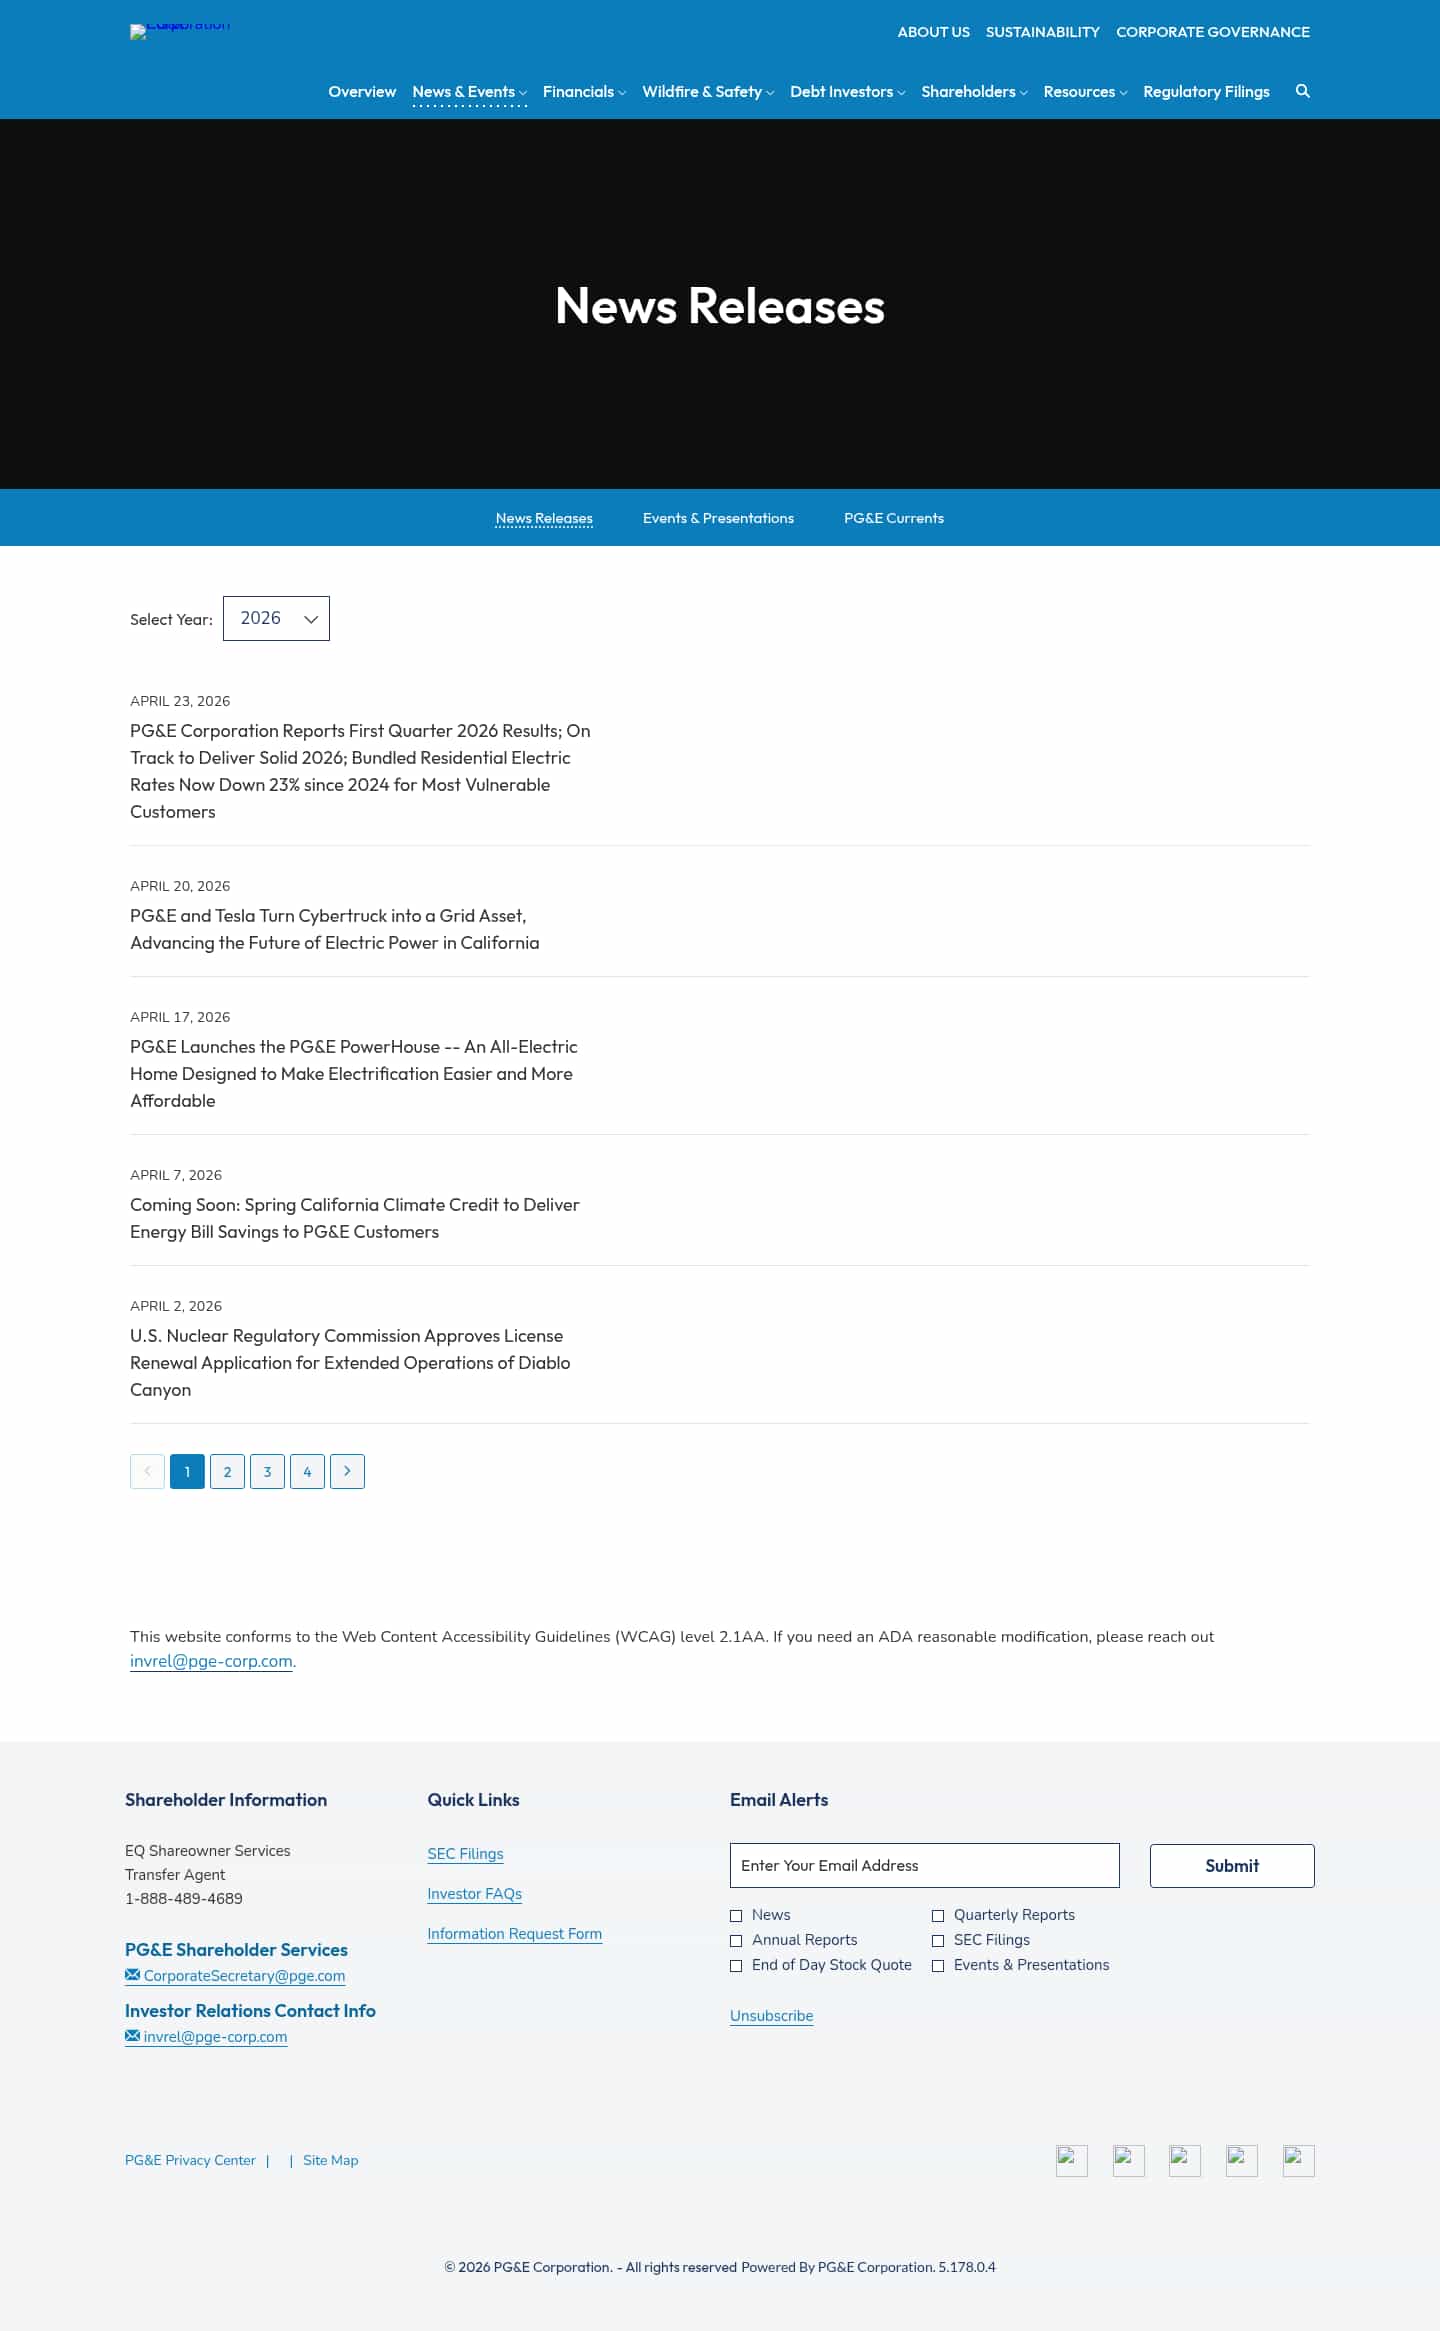Go to page 2 of results
Screen dimensions: 1440x2331
pyautogui.click(x=227, y=1471)
